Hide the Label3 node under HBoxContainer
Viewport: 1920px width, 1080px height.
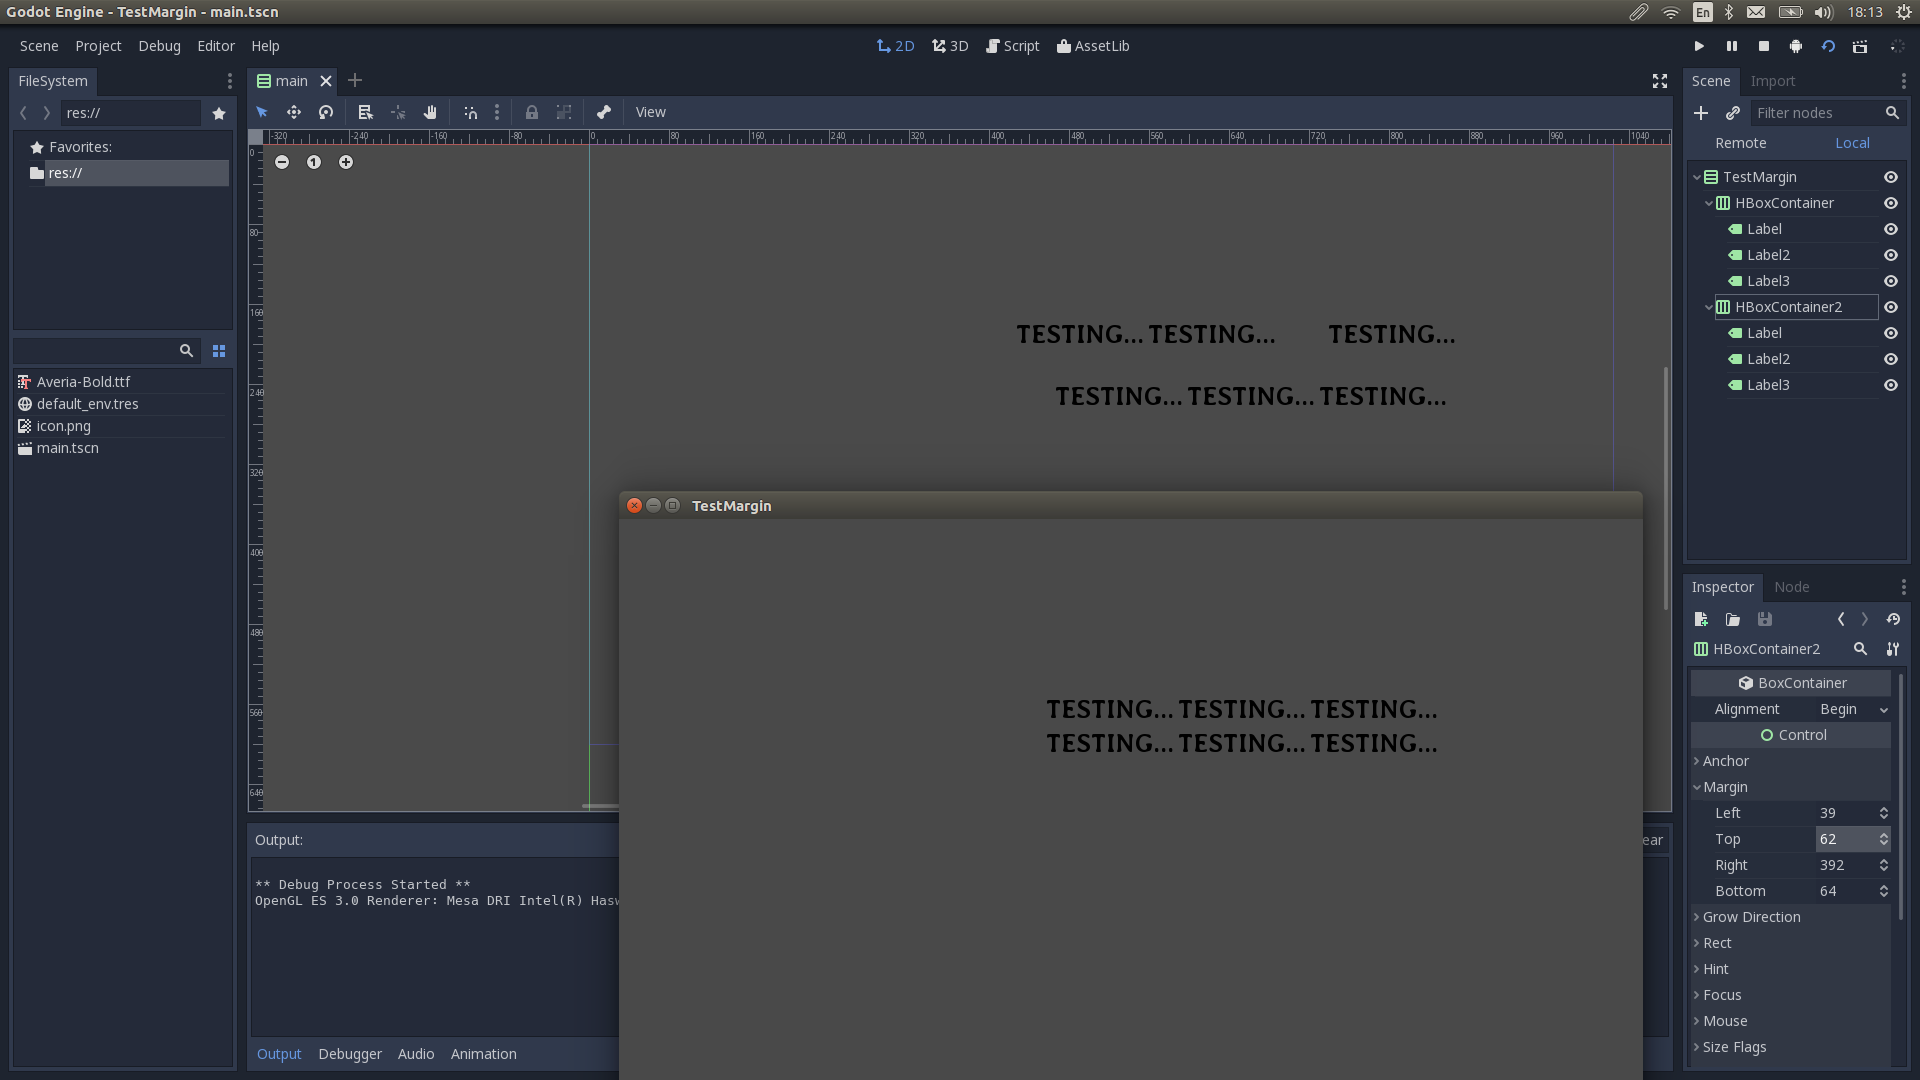(1891, 281)
